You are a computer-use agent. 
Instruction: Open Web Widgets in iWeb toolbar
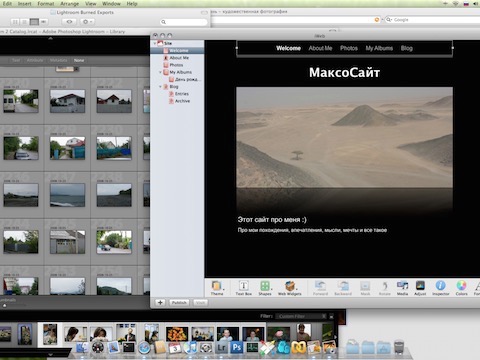coord(290,288)
